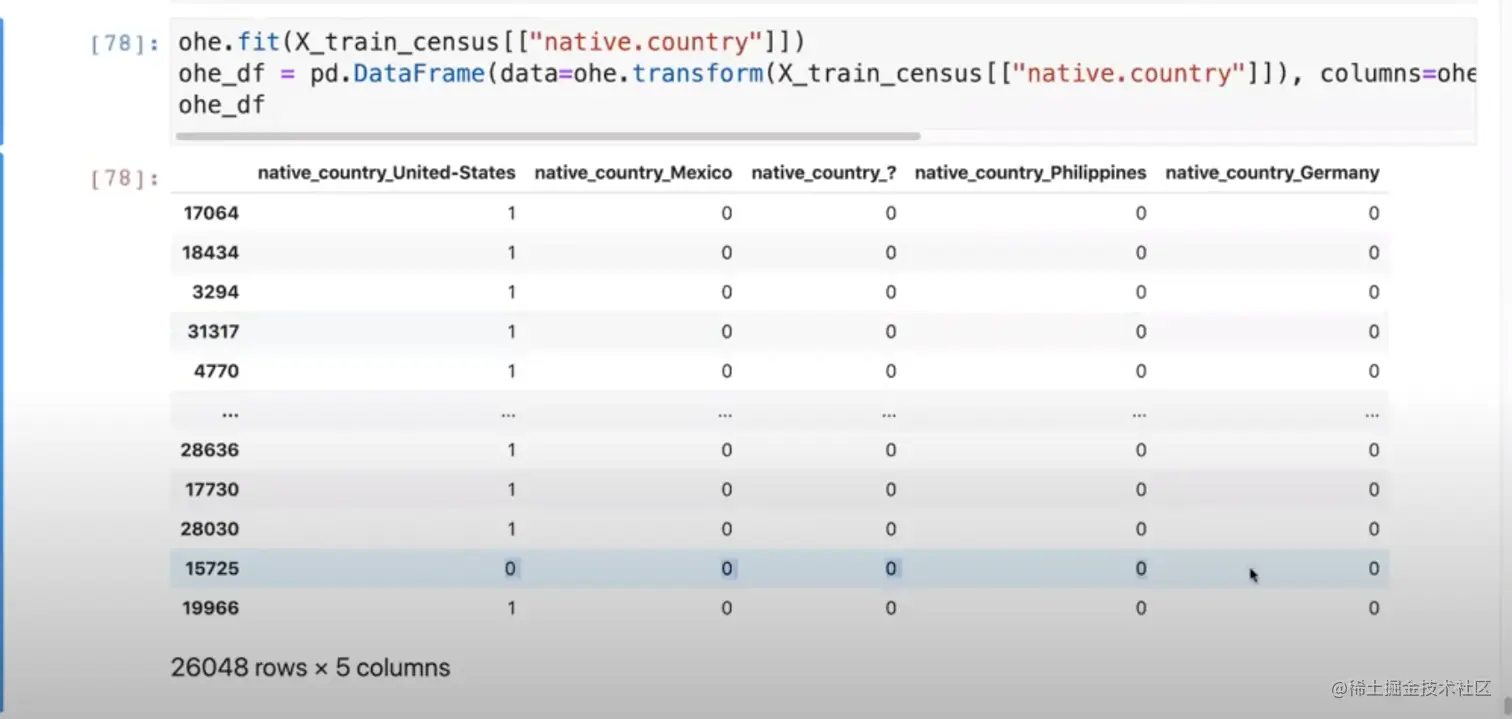Click the input prompt [78] of the code cell
The height and width of the screenshot is (719, 1512).
click(125, 44)
